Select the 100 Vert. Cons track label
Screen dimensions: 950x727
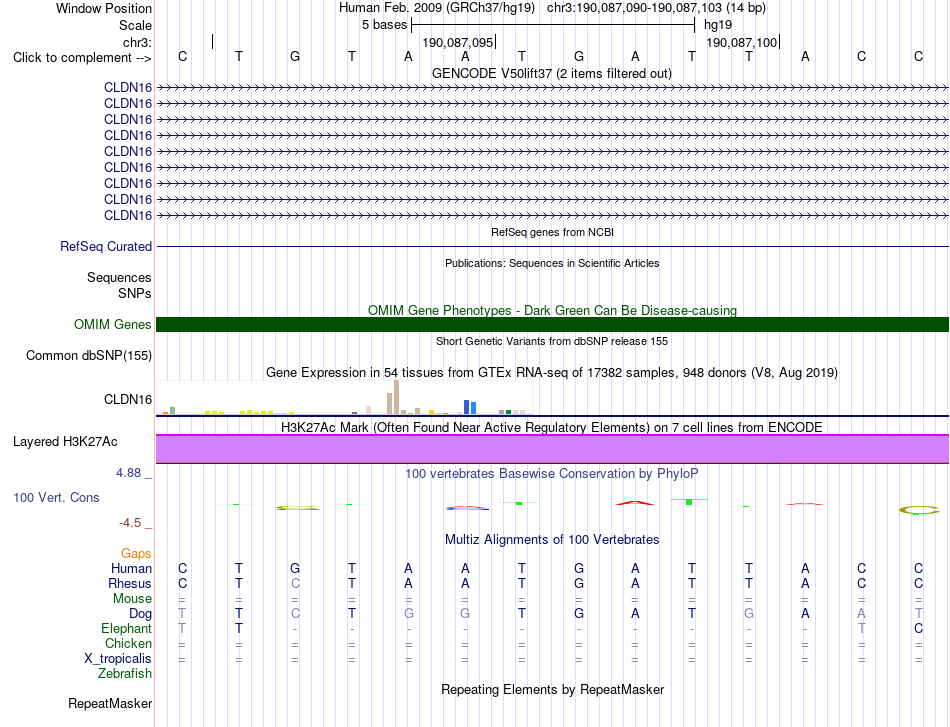(56, 497)
